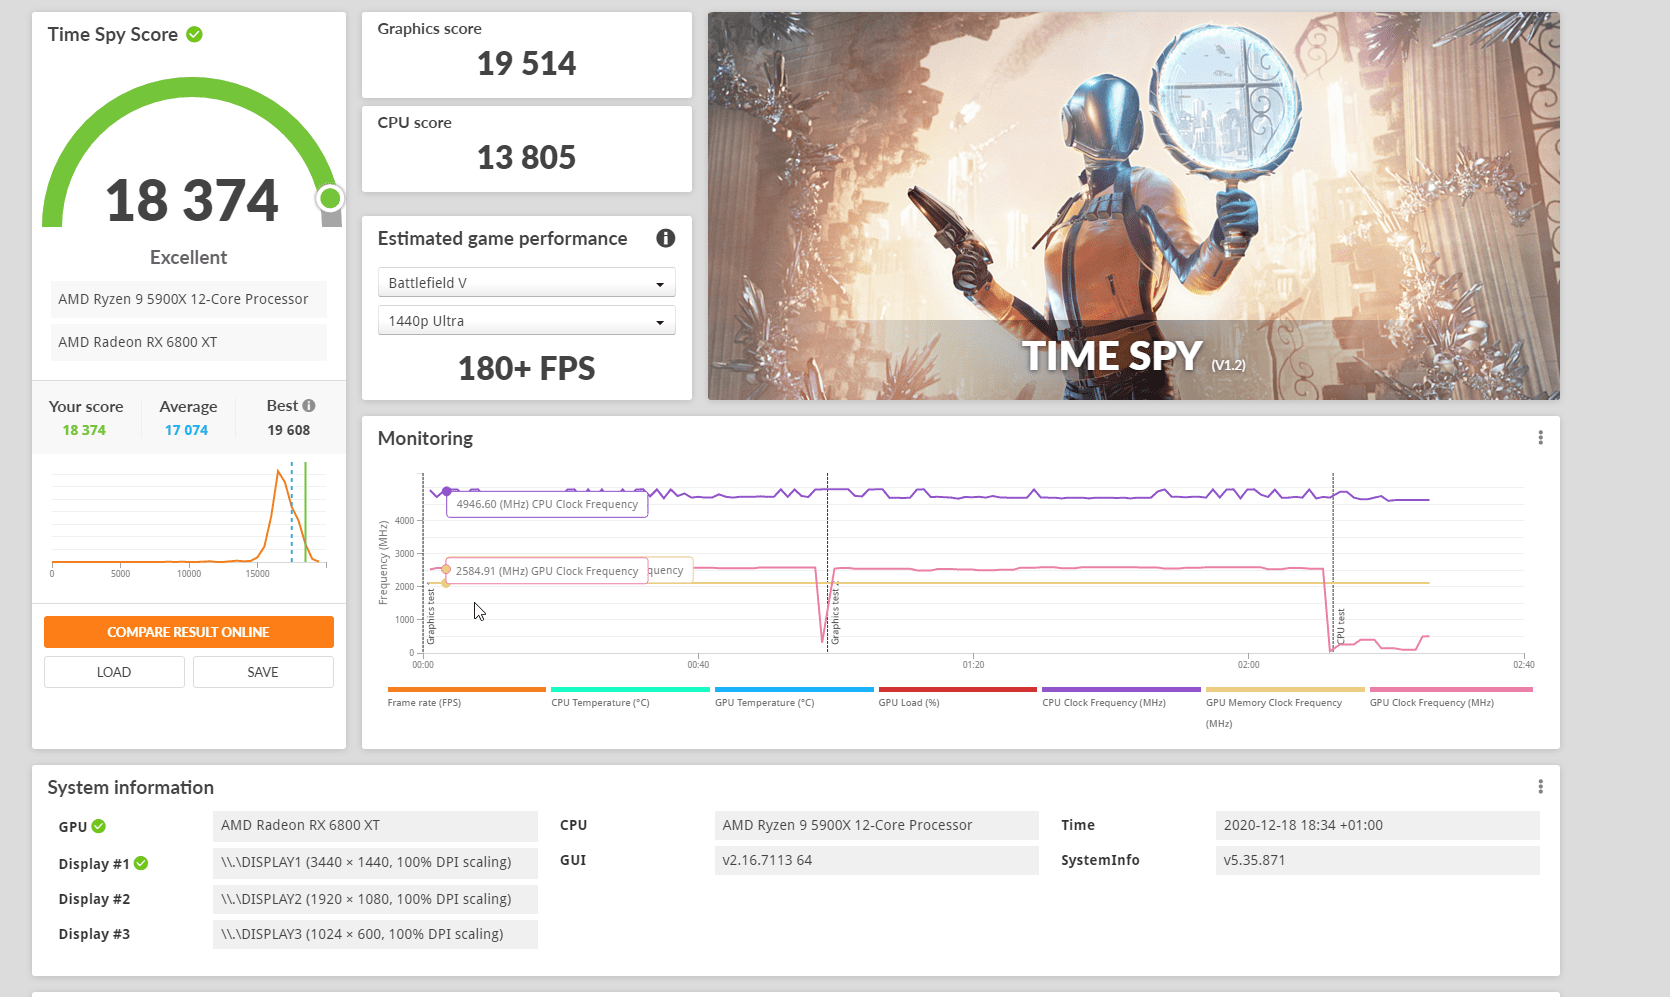
Task: Click the Time field 2020-12-18 18:34
Action: pyautogui.click(x=1378, y=826)
